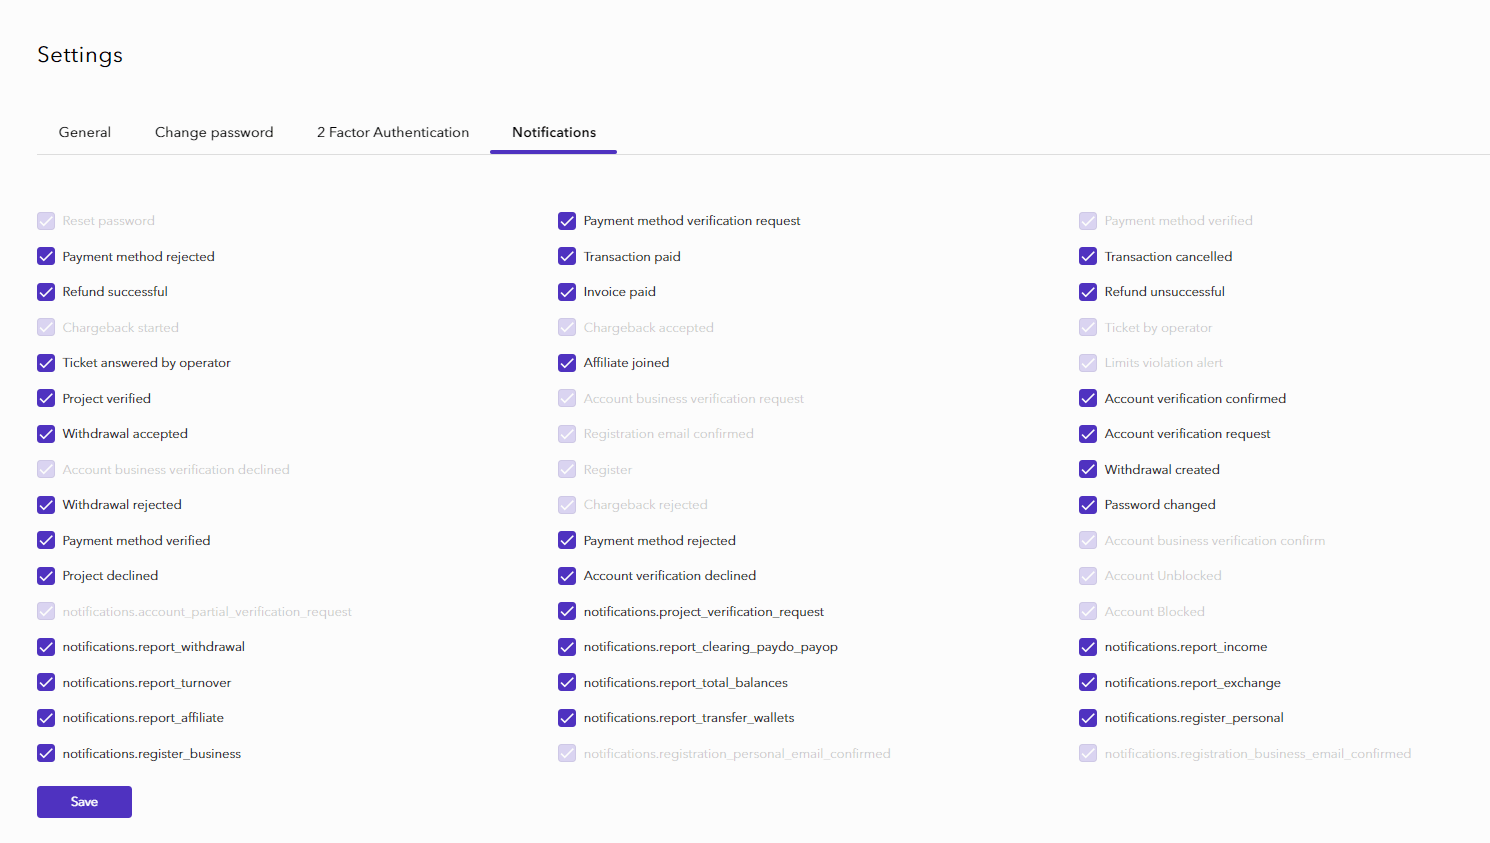Viewport: 1490px width, 843px height.
Task: Uncheck the Refund successful checkbox
Action: [x=46, y=292]
